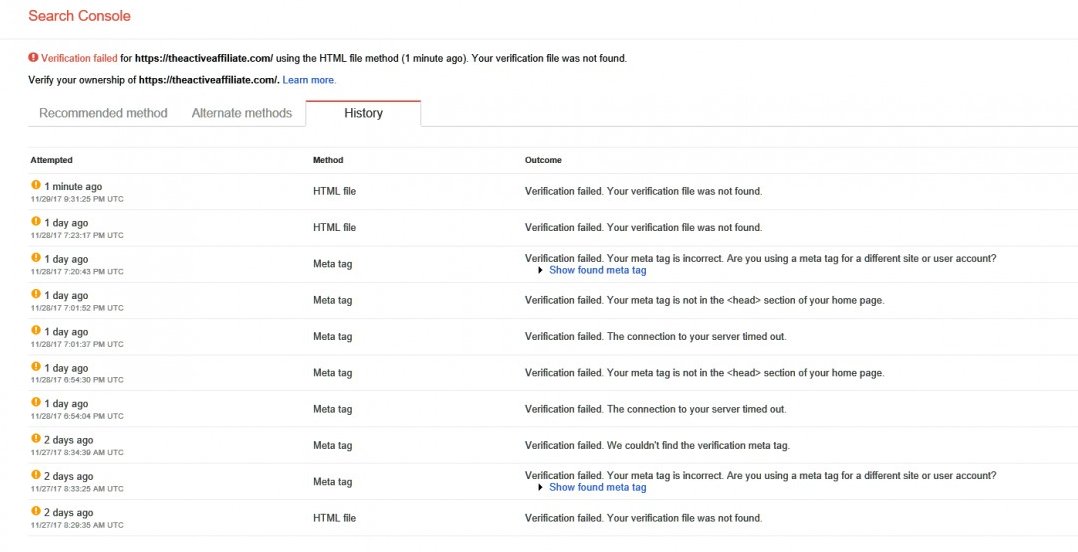The height and width of the screenshot is (552, 1078).
Task: Click warning icon for 11/28/17 6:54:04 PM attempt
Action: click(36, 402)
